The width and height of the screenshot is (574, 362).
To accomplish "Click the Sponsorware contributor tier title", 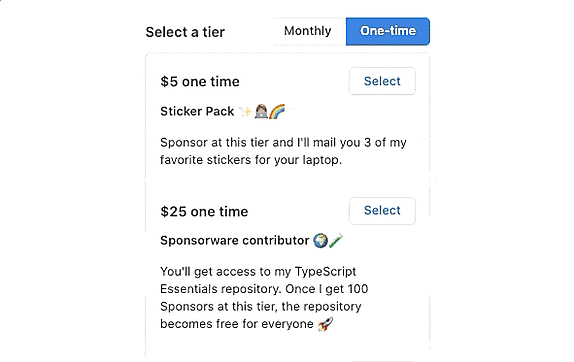I will [x=235, y=240].
